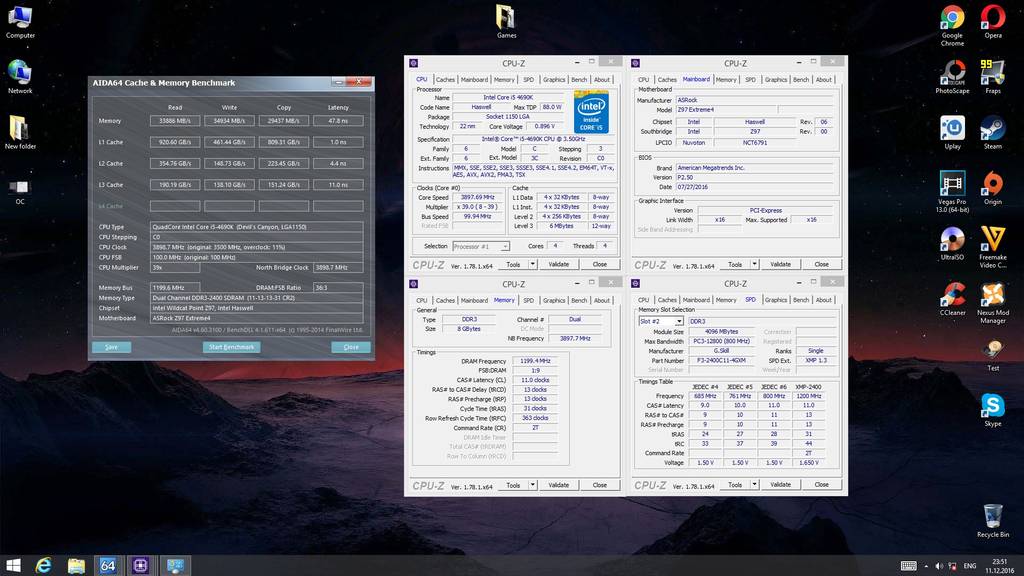
Task: Open the Caches tab in CPU-Z CPU-tab window
Action: (445, 80)
